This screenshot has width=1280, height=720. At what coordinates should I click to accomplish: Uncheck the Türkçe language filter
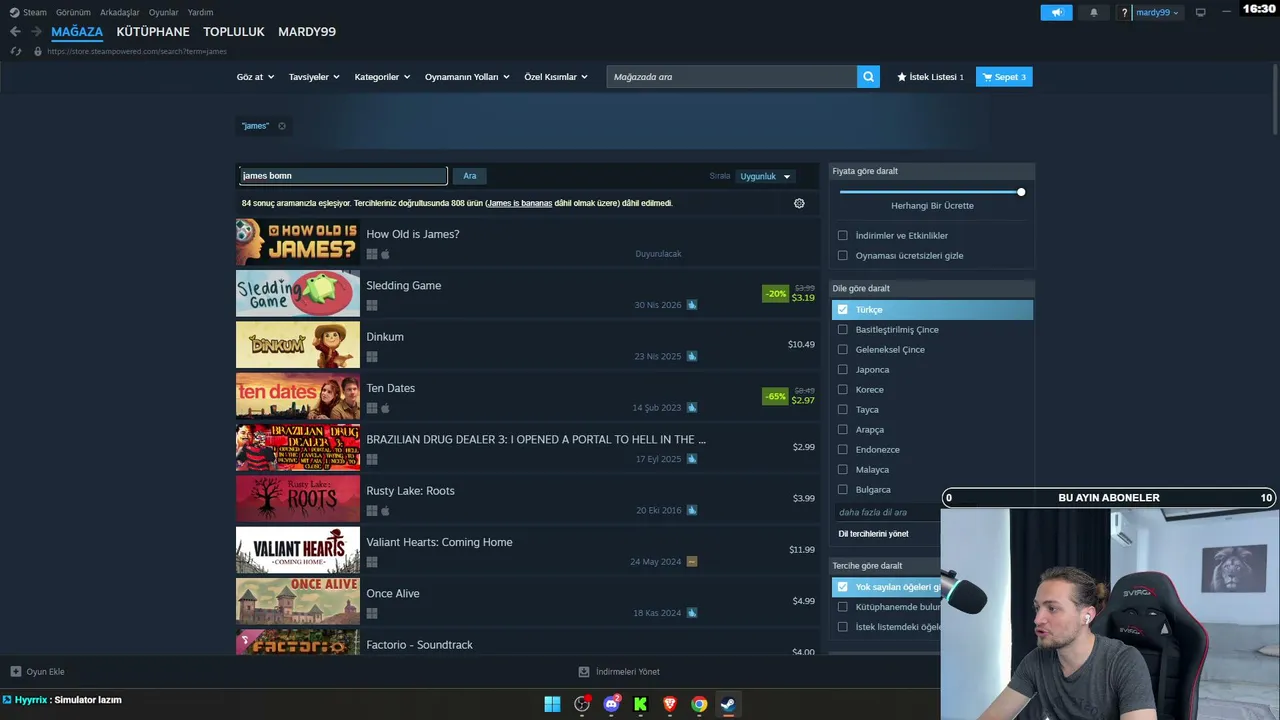tap(843, 310)
